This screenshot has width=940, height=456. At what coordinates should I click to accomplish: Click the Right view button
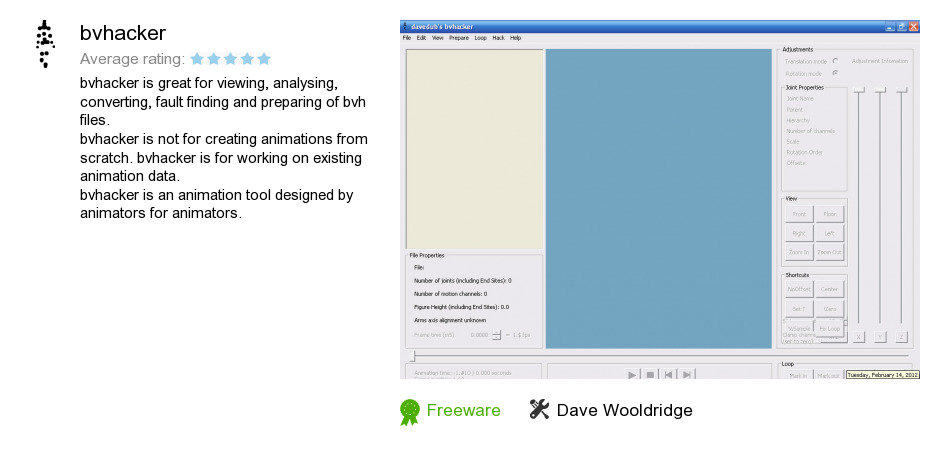coord(799,233)
